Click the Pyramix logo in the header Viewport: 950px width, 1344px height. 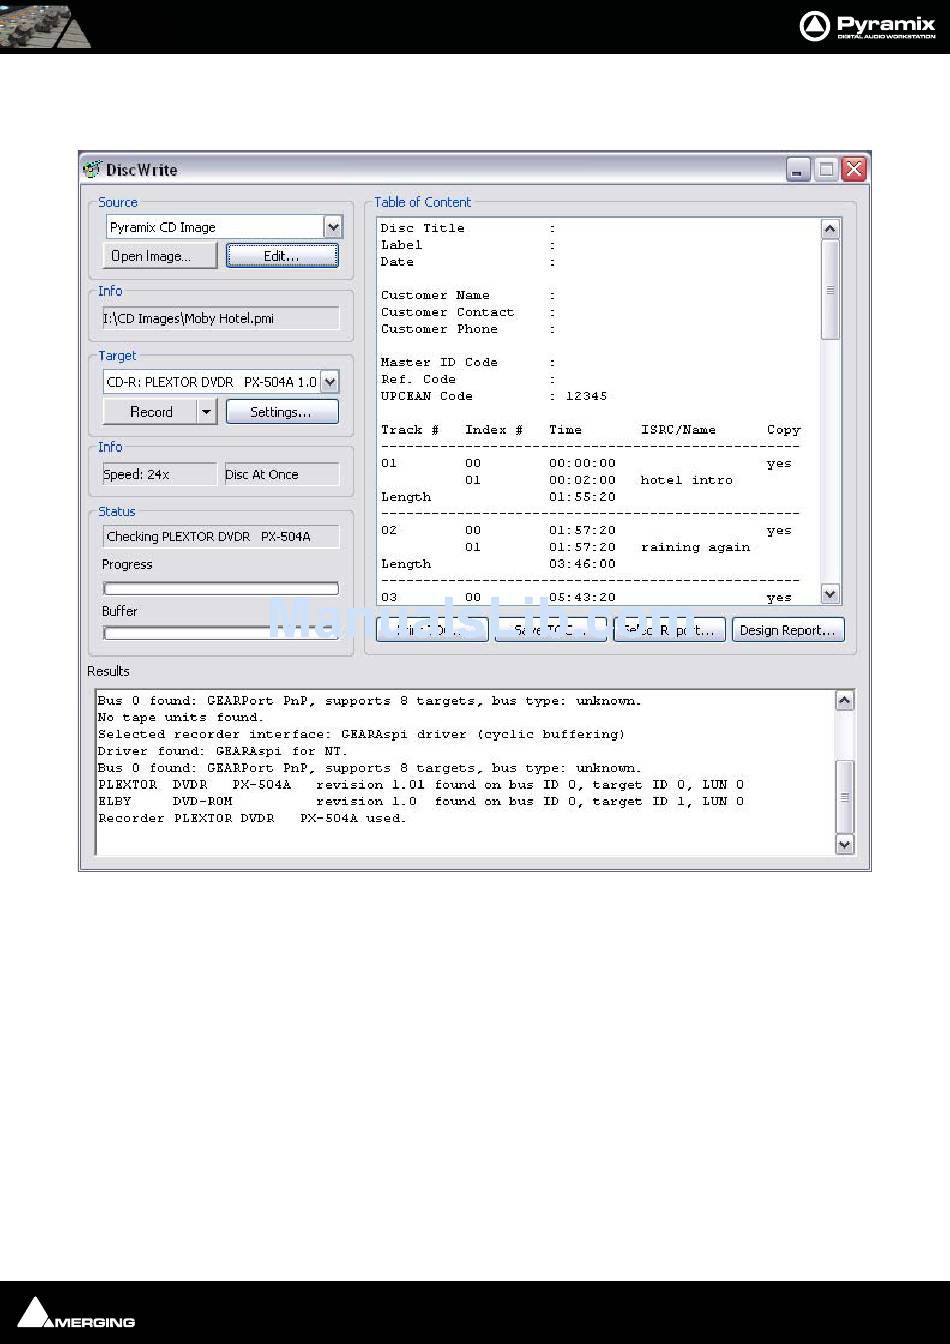point(867,26)
